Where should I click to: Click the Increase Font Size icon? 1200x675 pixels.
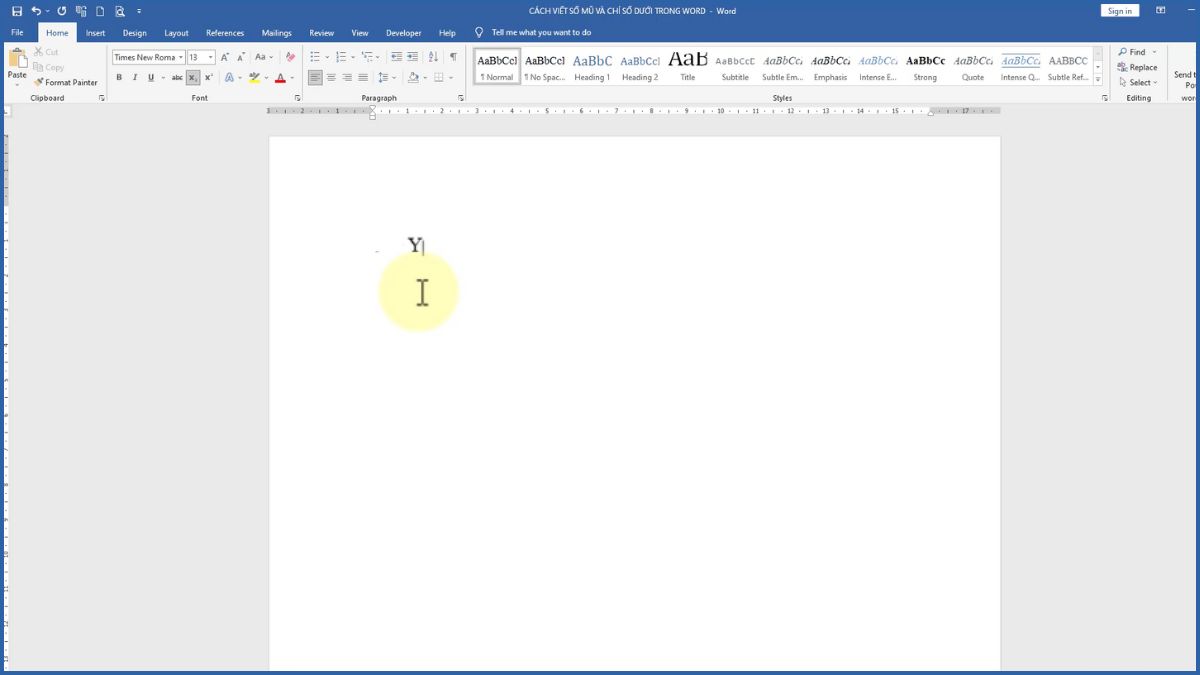225,57
